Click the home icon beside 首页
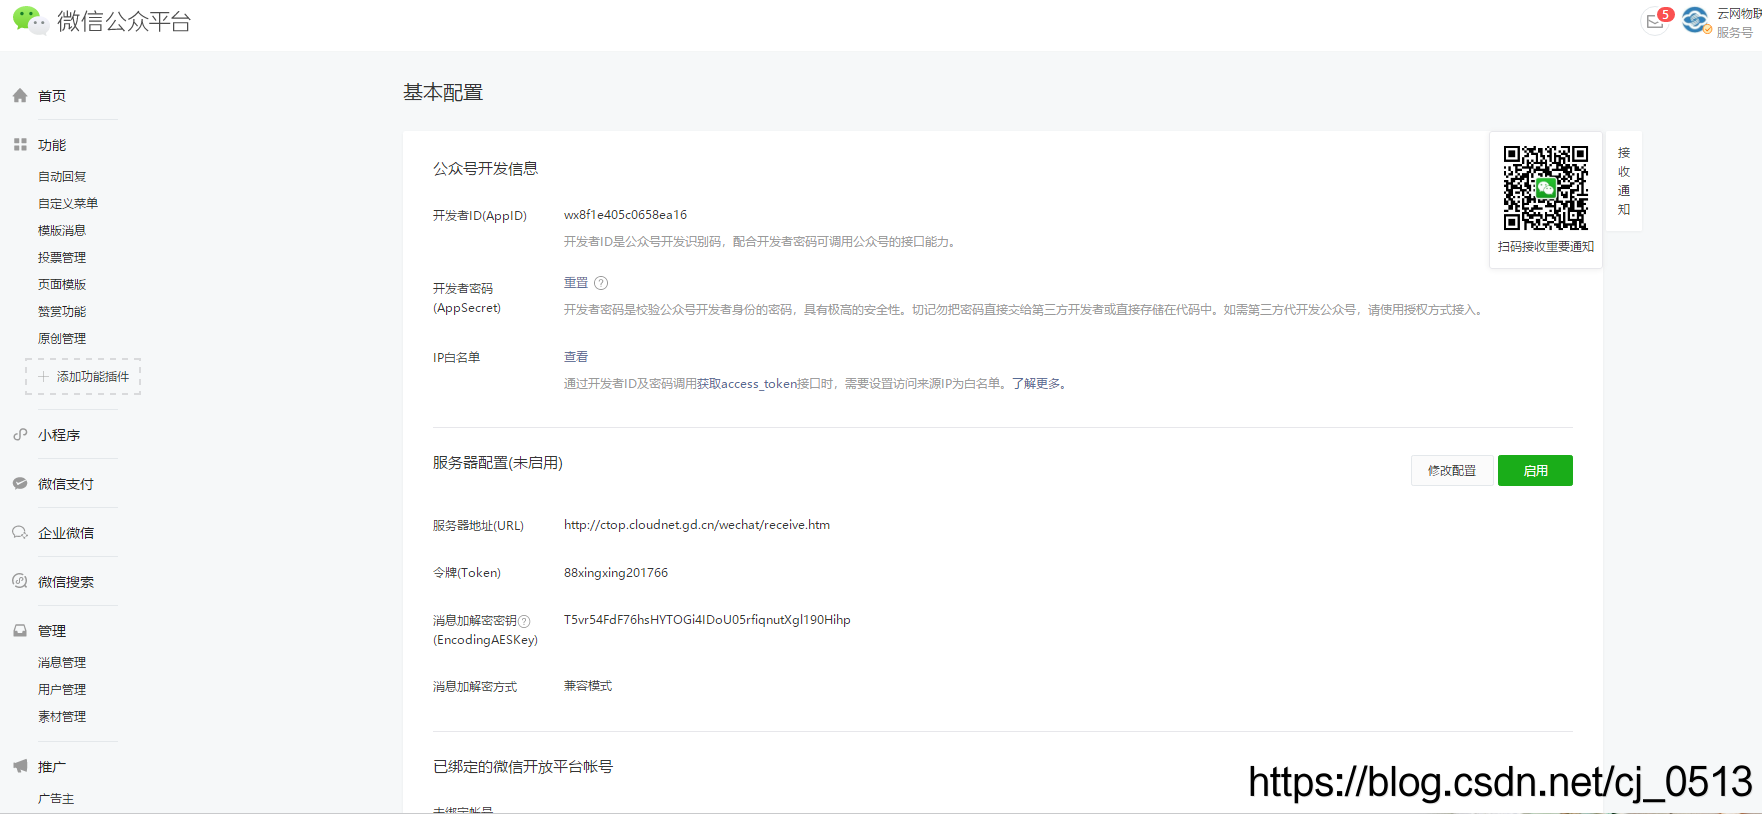Viewport: 1762px width, 814px height. coord(20,96)
